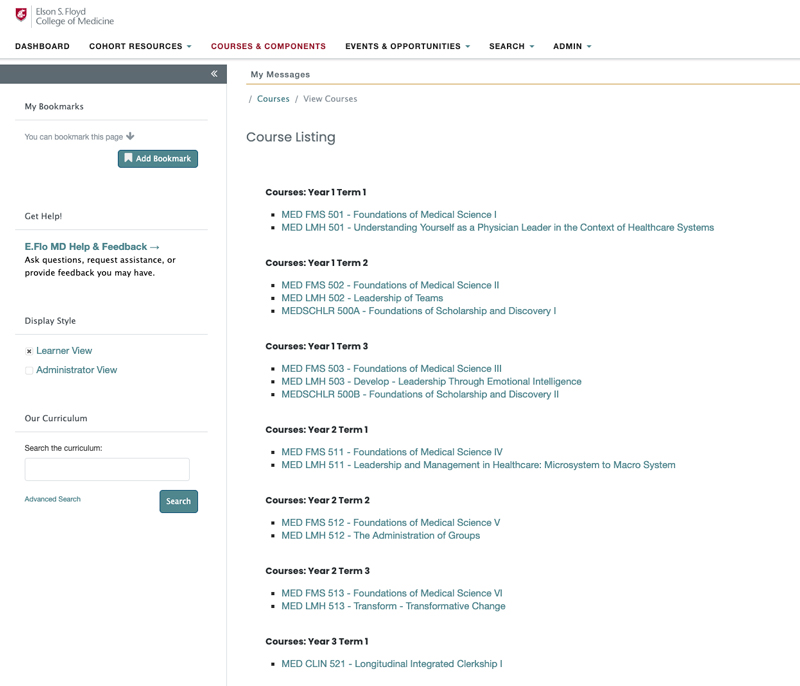Open E.Flo MD Help & Feedback link
800x686 pixels.
tap(92, 247)
